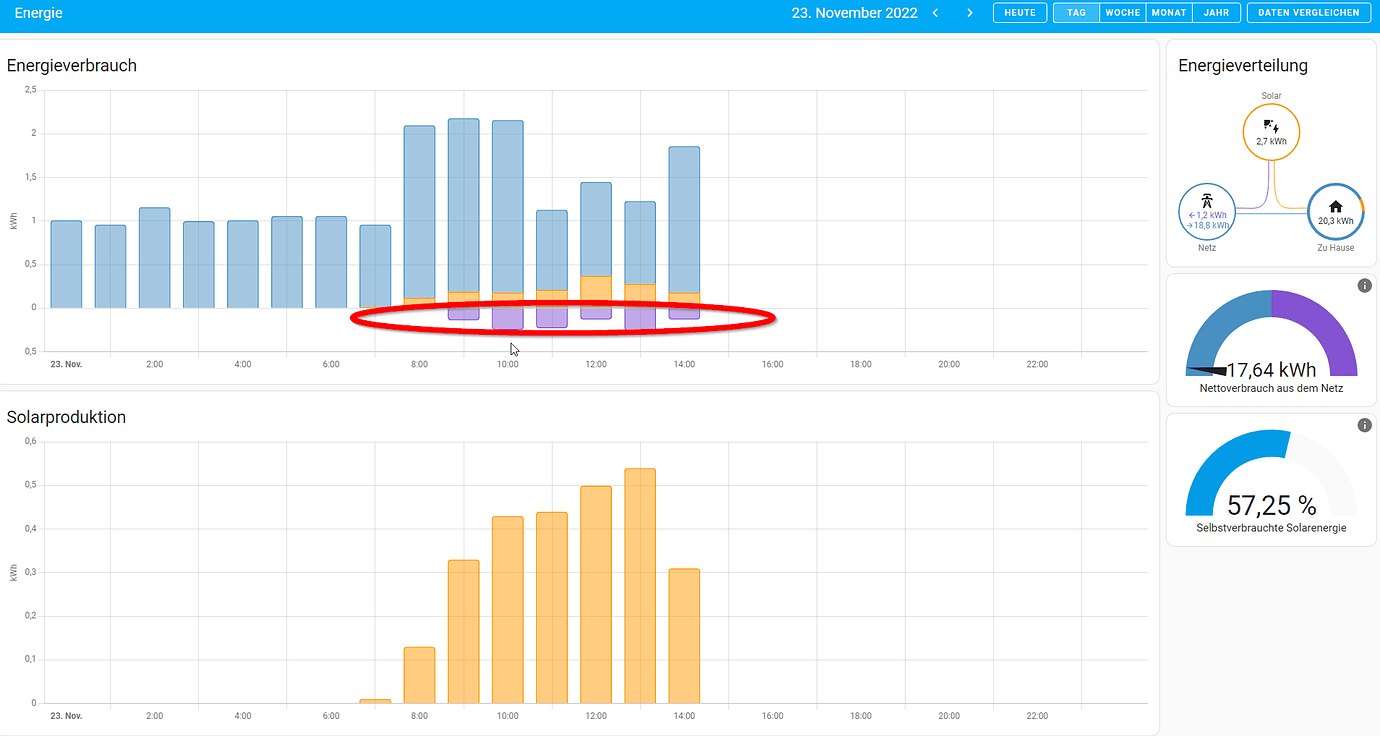
Task: Select the JAHR view option
Action: pyautogui.click(x=1216, y=12)
